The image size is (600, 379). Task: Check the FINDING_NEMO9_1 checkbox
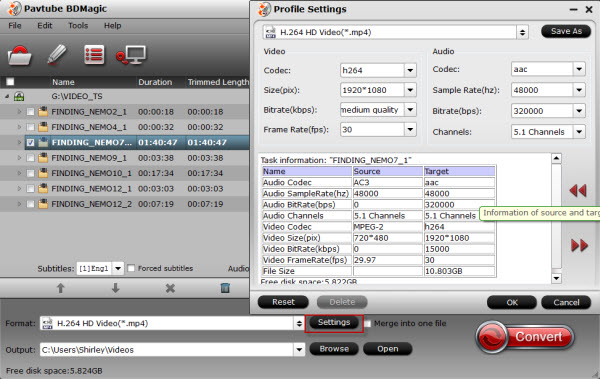[30, 158]
